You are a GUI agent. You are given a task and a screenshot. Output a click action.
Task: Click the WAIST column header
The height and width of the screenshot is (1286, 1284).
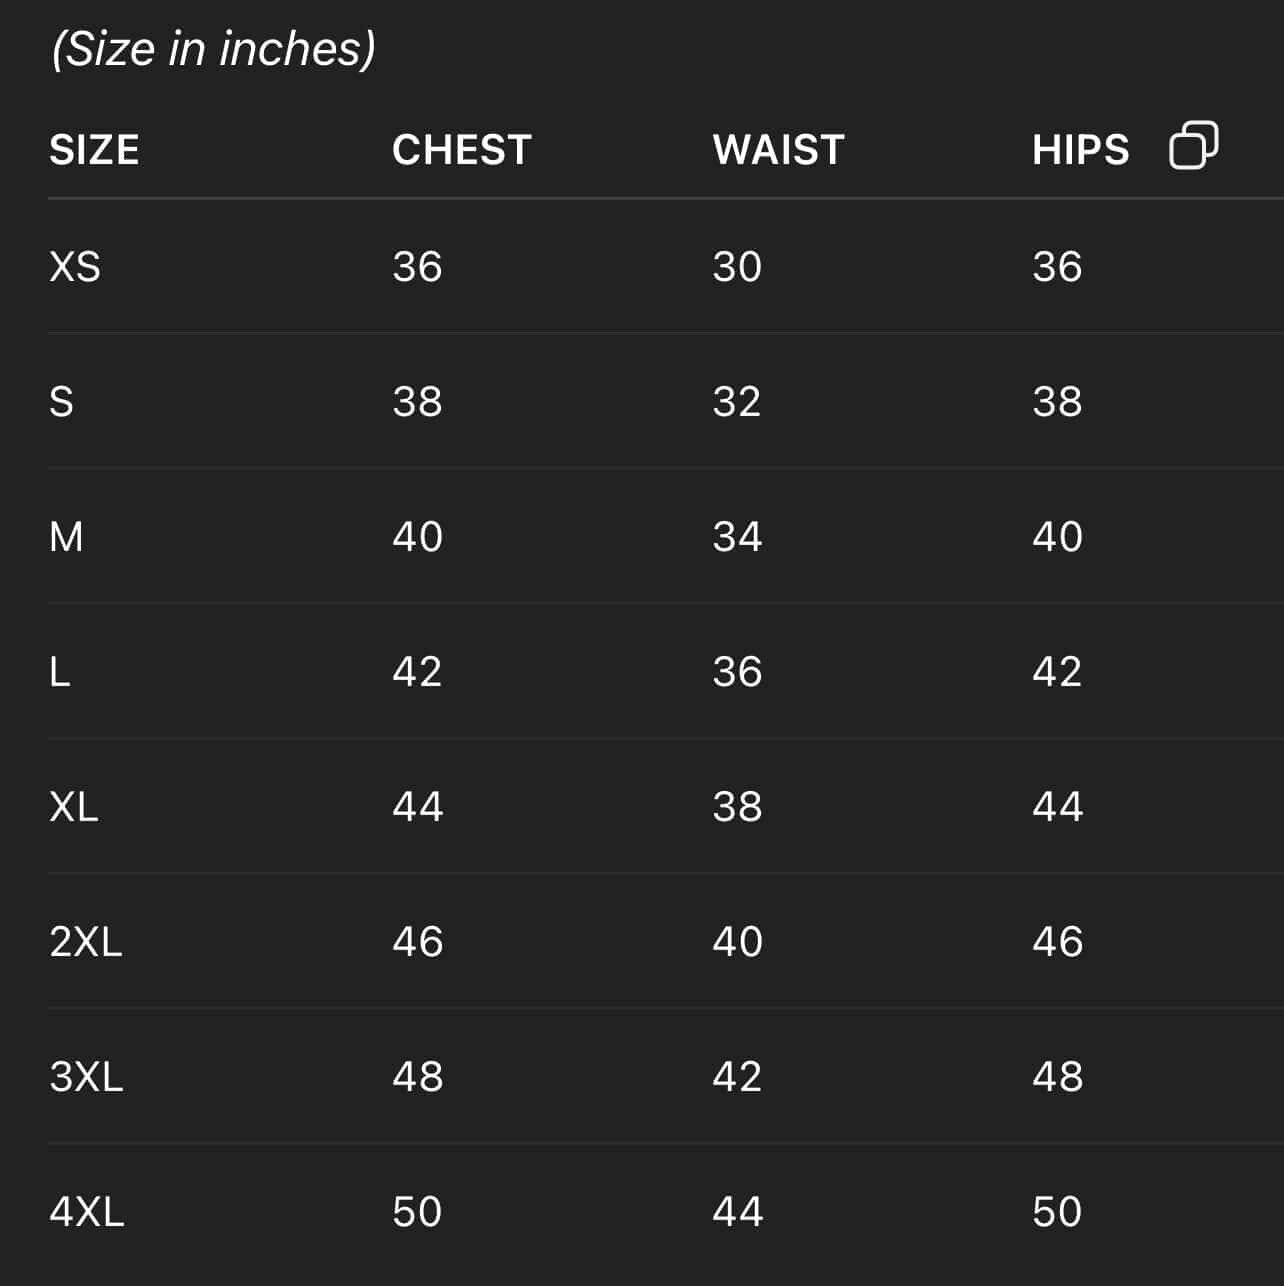point(778,150)
